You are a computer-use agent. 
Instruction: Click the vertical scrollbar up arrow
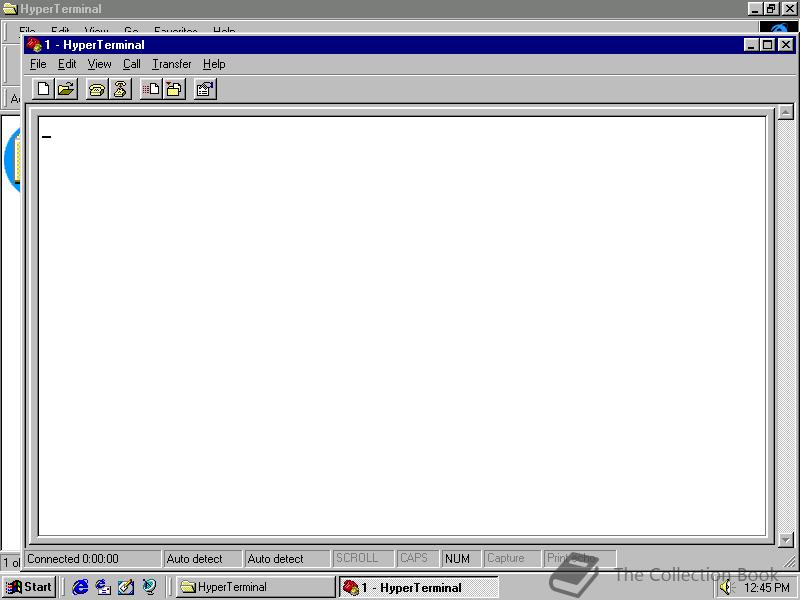[x=786, y=112]
